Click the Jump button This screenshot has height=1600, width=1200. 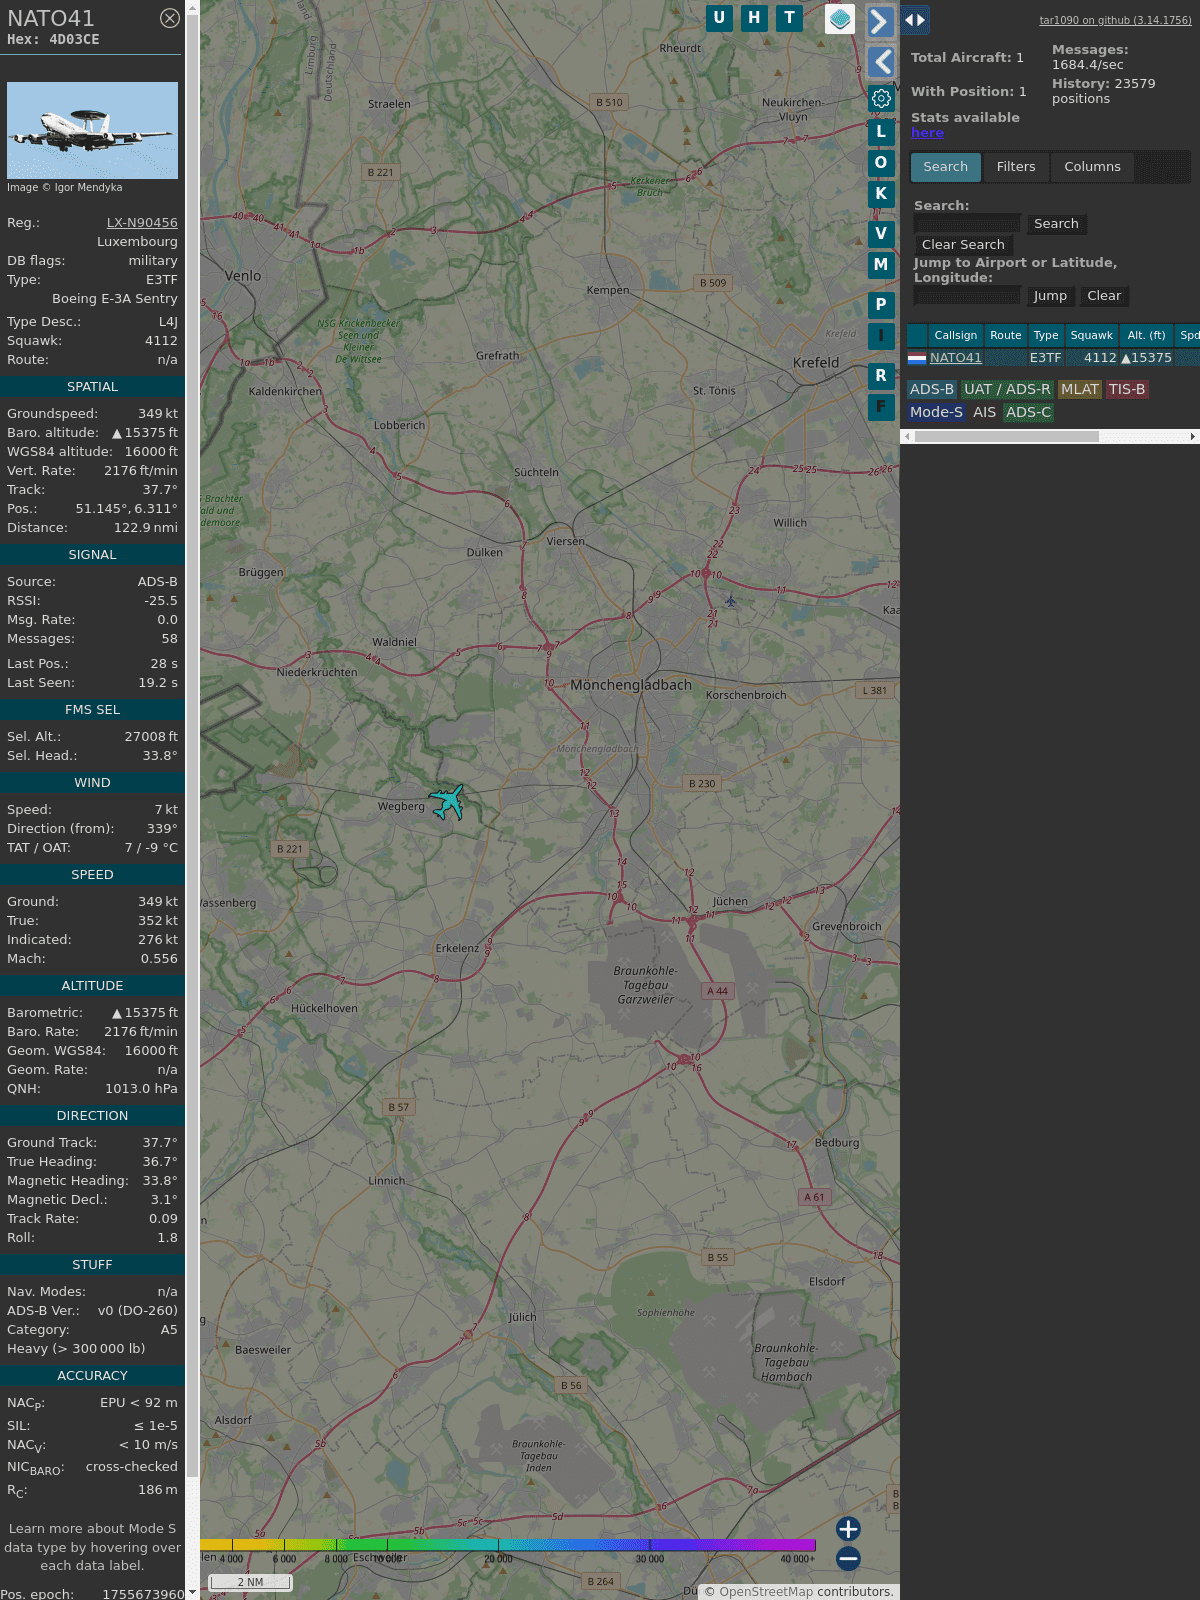tap(1050, 296)
